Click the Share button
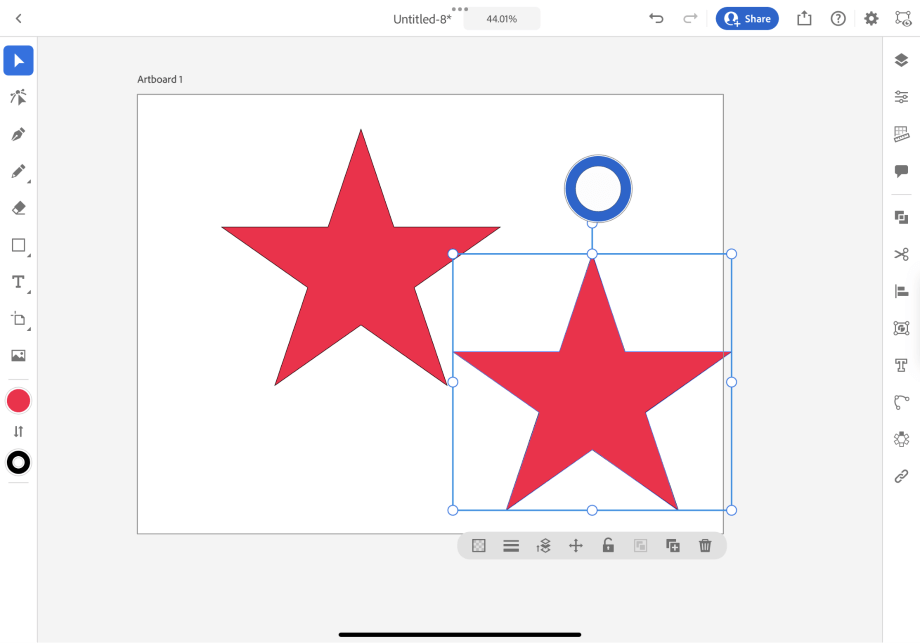 (747, 19)
